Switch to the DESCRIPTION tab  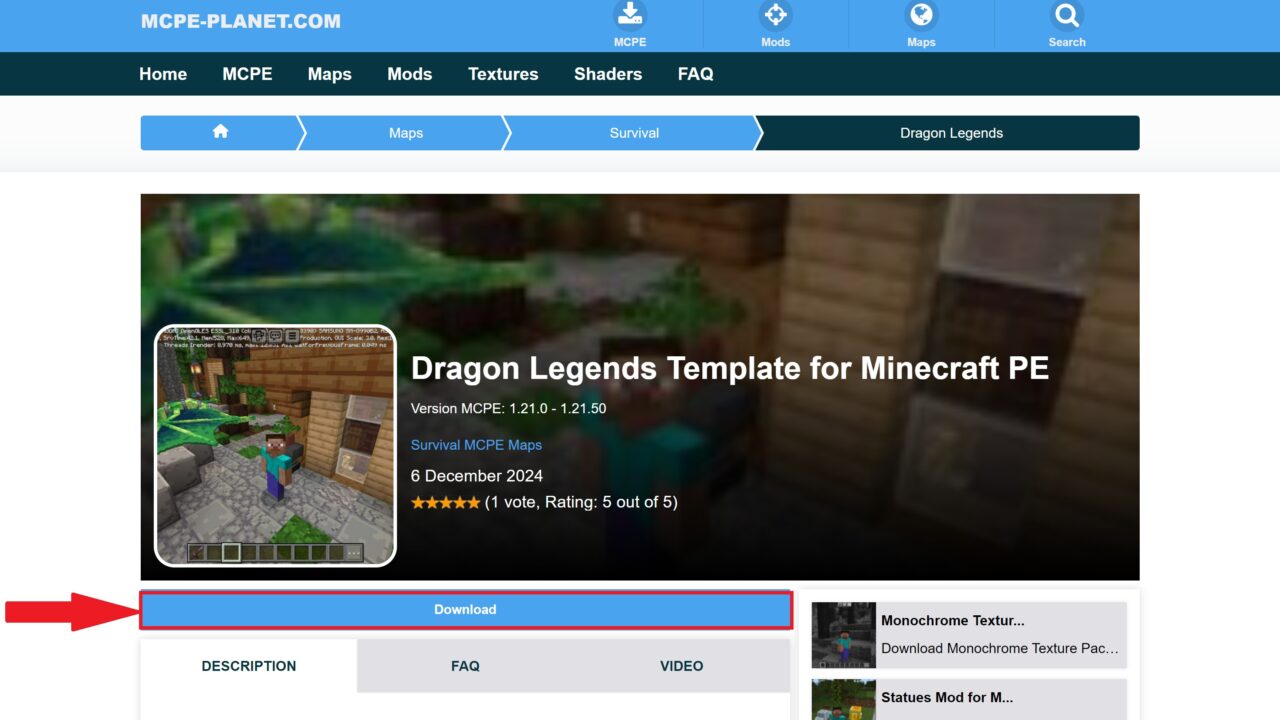(249, 666)
